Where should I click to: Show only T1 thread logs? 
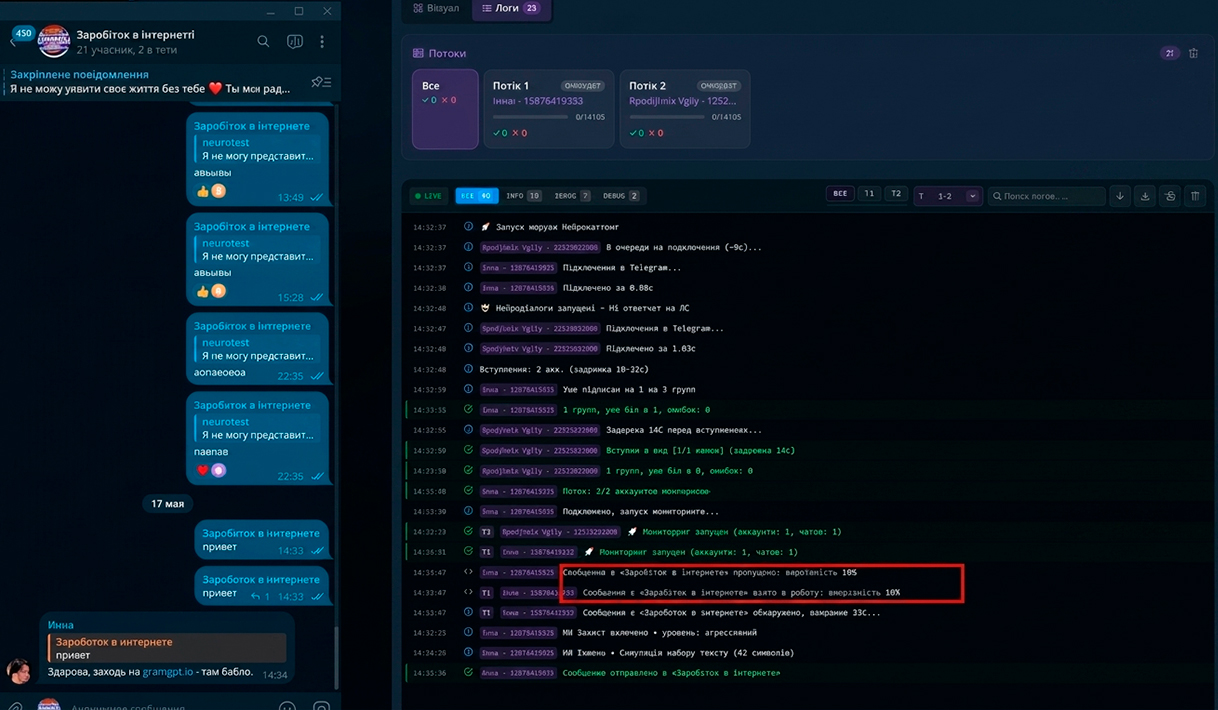pos(869,196)
